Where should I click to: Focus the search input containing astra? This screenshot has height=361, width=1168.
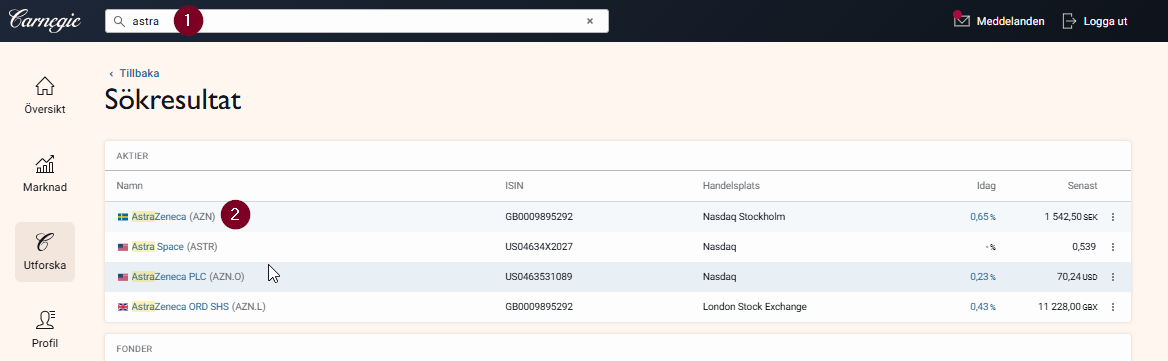(x=357, y=21)
